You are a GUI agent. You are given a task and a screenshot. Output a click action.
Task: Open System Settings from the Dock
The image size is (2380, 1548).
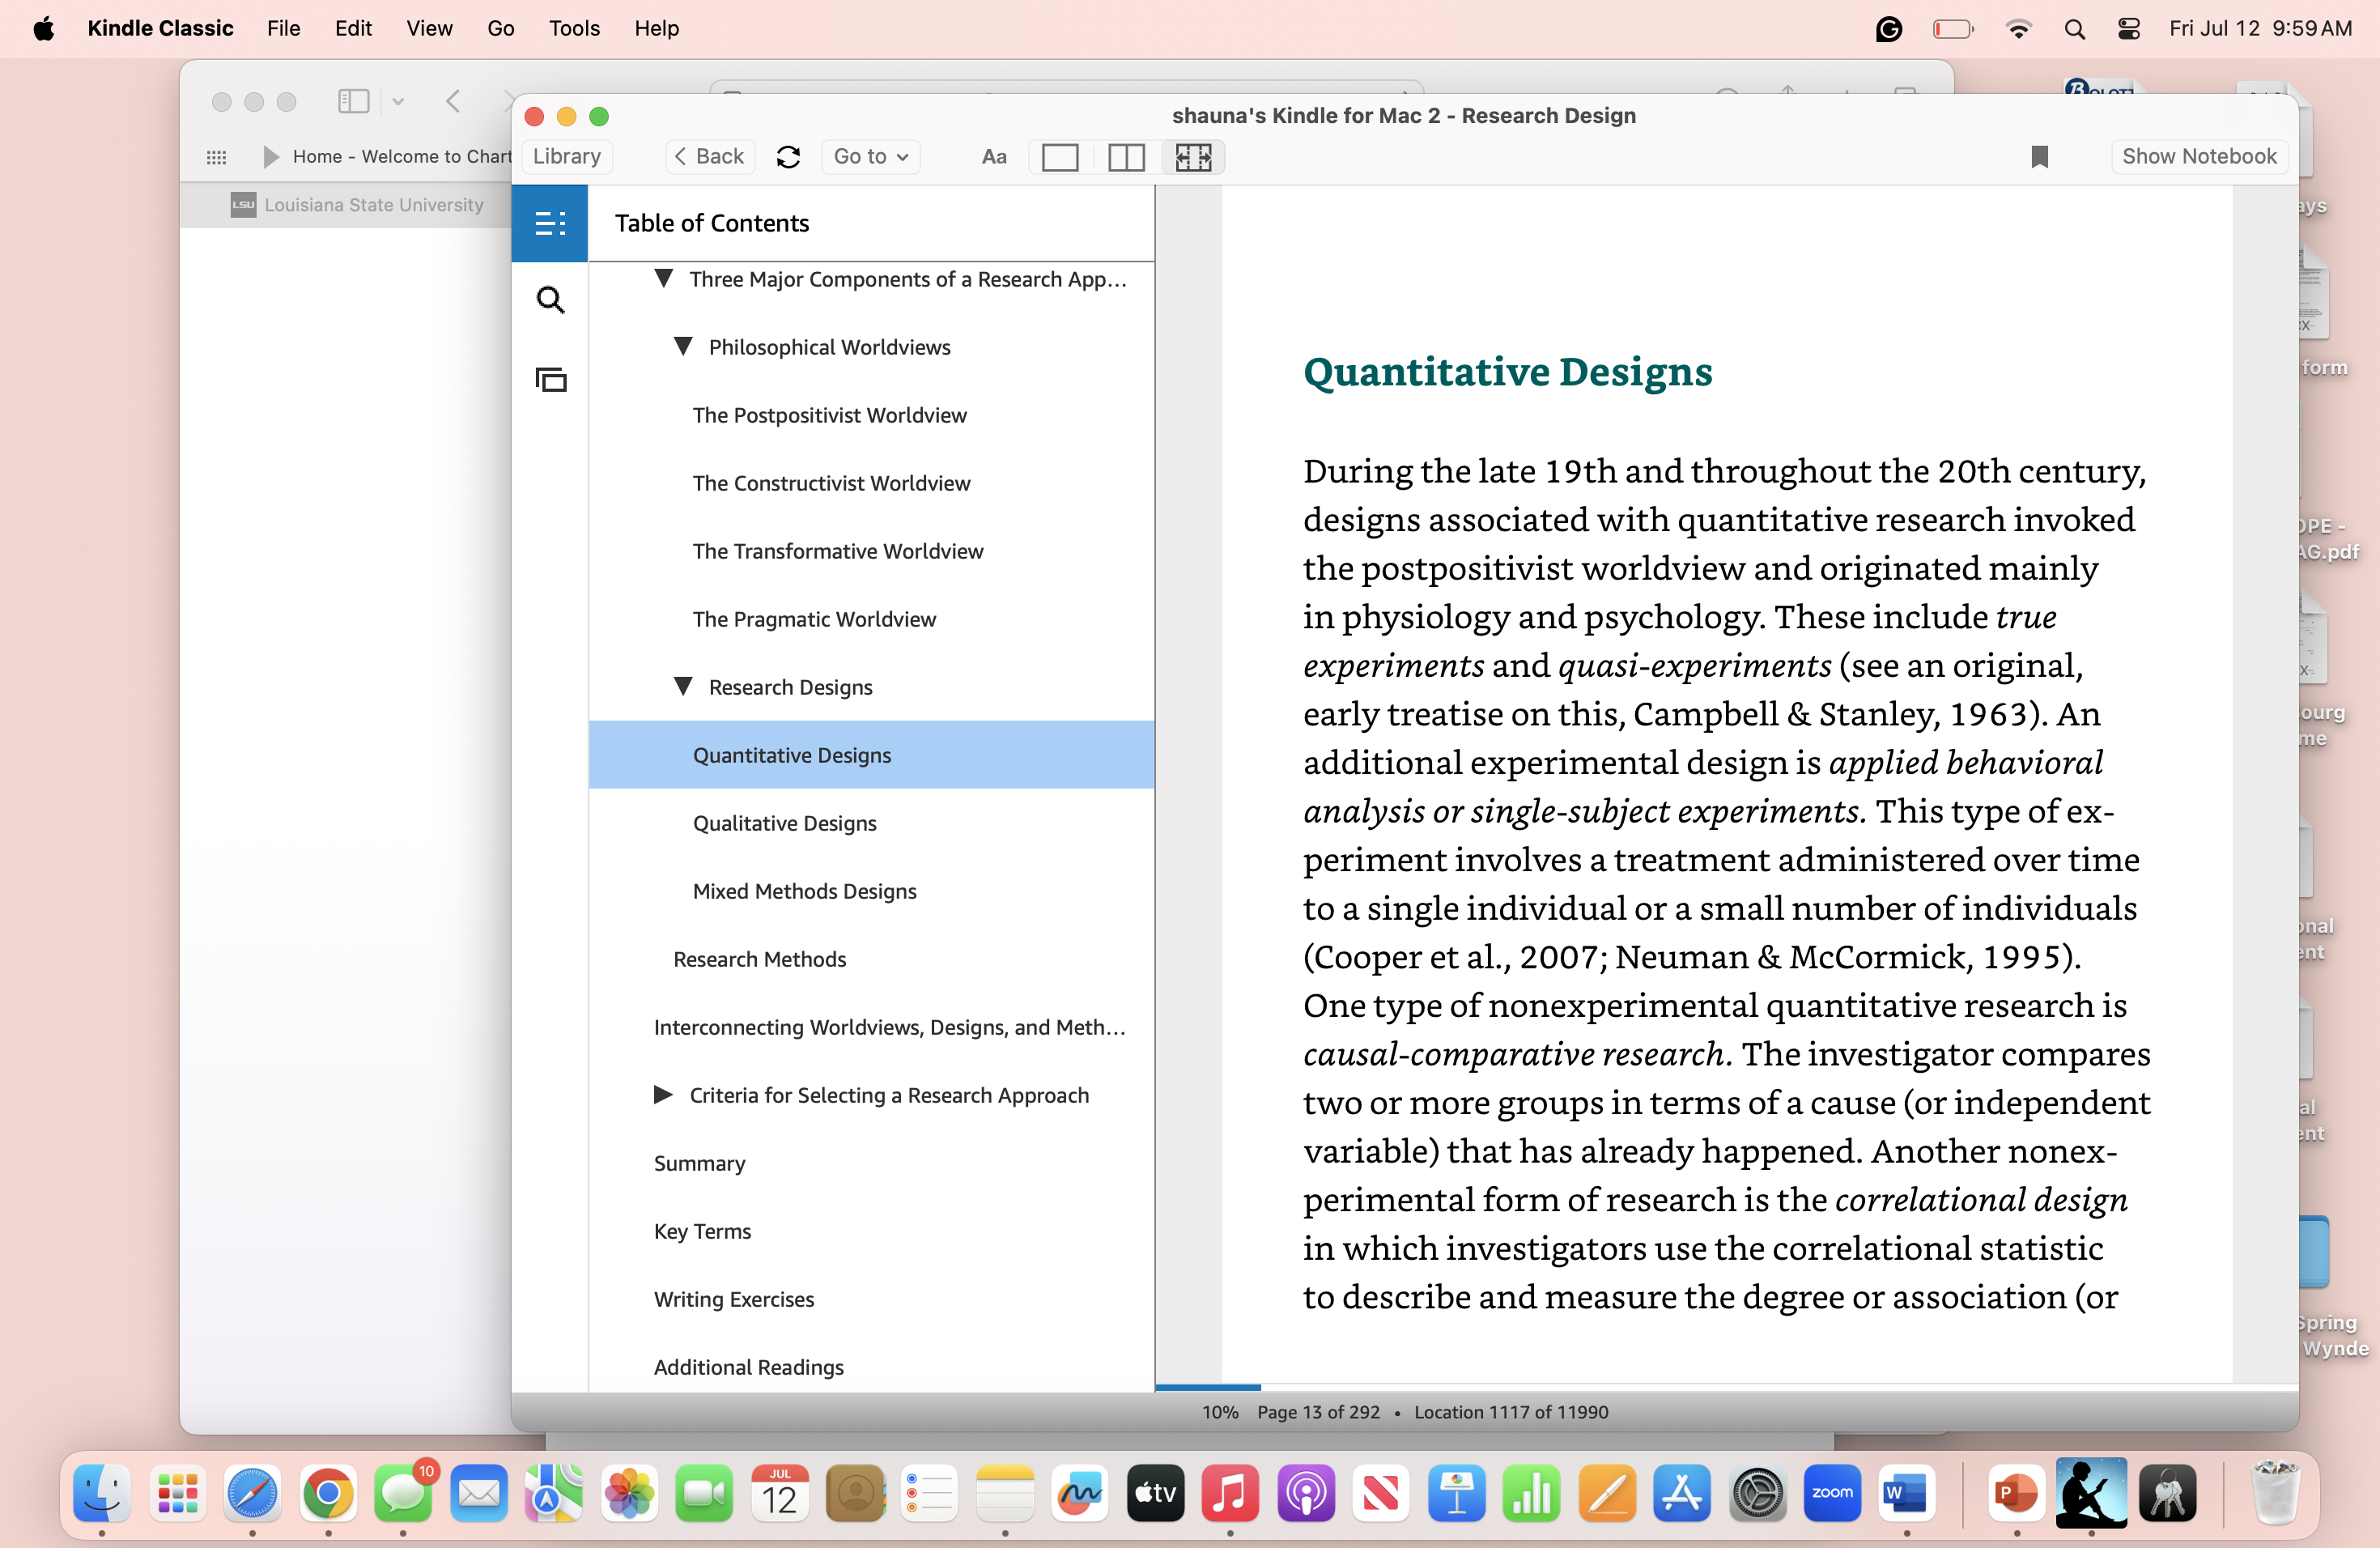(1758, 1493)
